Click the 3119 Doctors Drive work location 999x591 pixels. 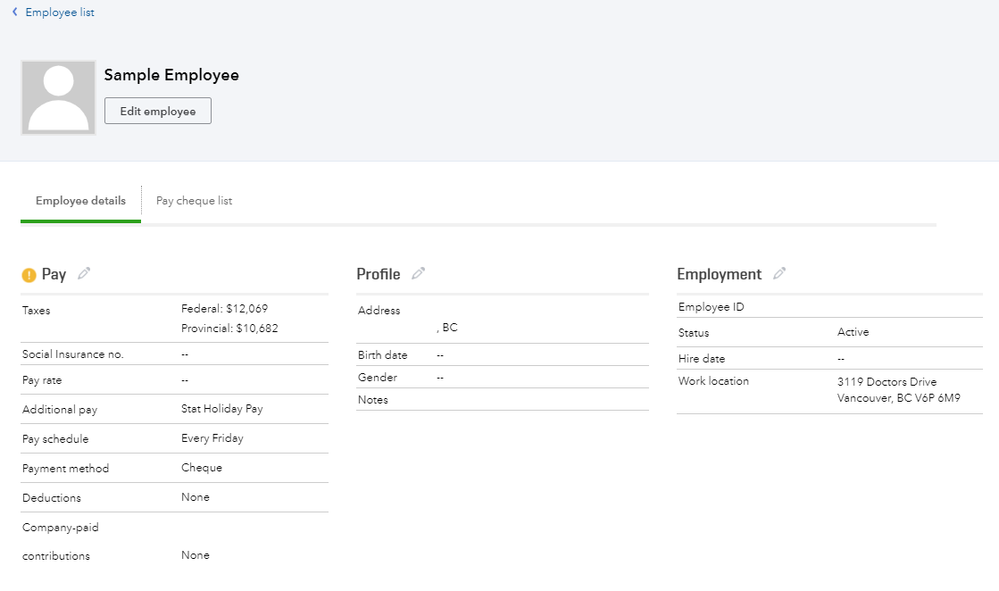pos(887,382)
